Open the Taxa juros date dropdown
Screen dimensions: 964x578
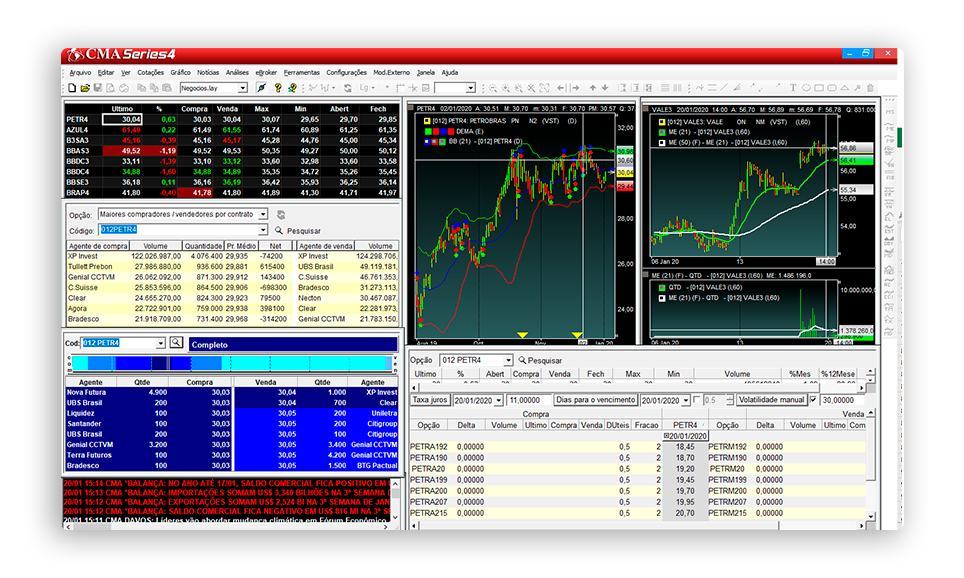coord(498,400)
